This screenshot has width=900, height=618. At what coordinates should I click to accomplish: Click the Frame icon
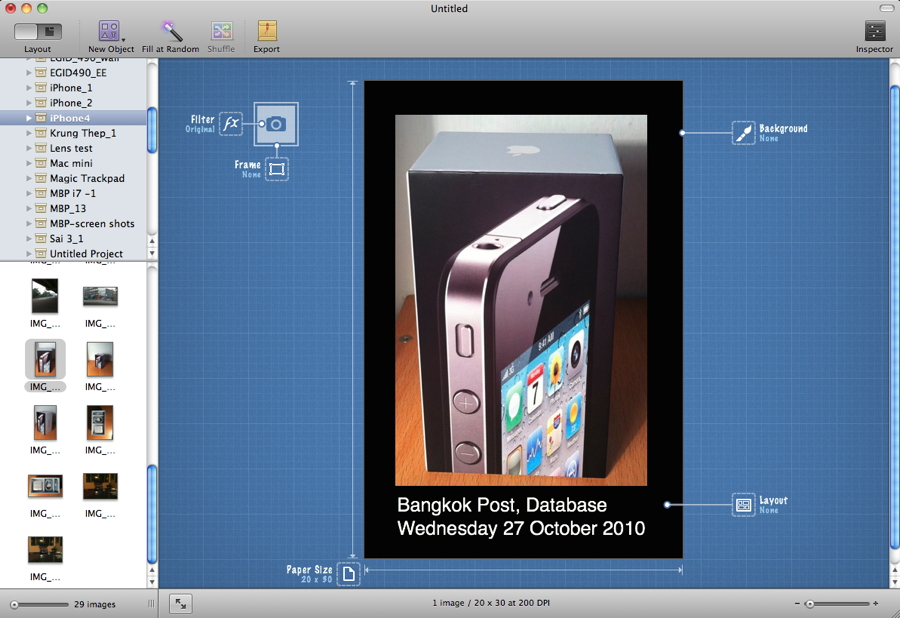[x=277, y=169]
